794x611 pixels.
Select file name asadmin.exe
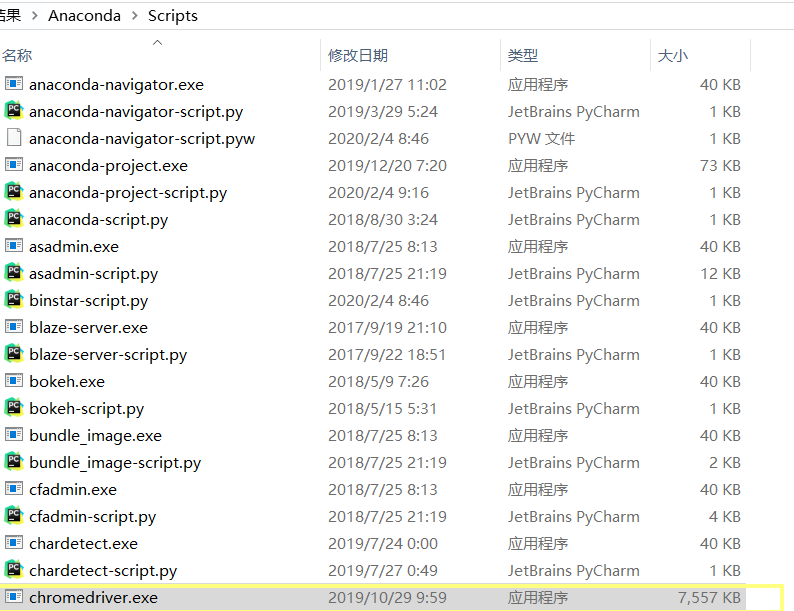coord(74,247)
